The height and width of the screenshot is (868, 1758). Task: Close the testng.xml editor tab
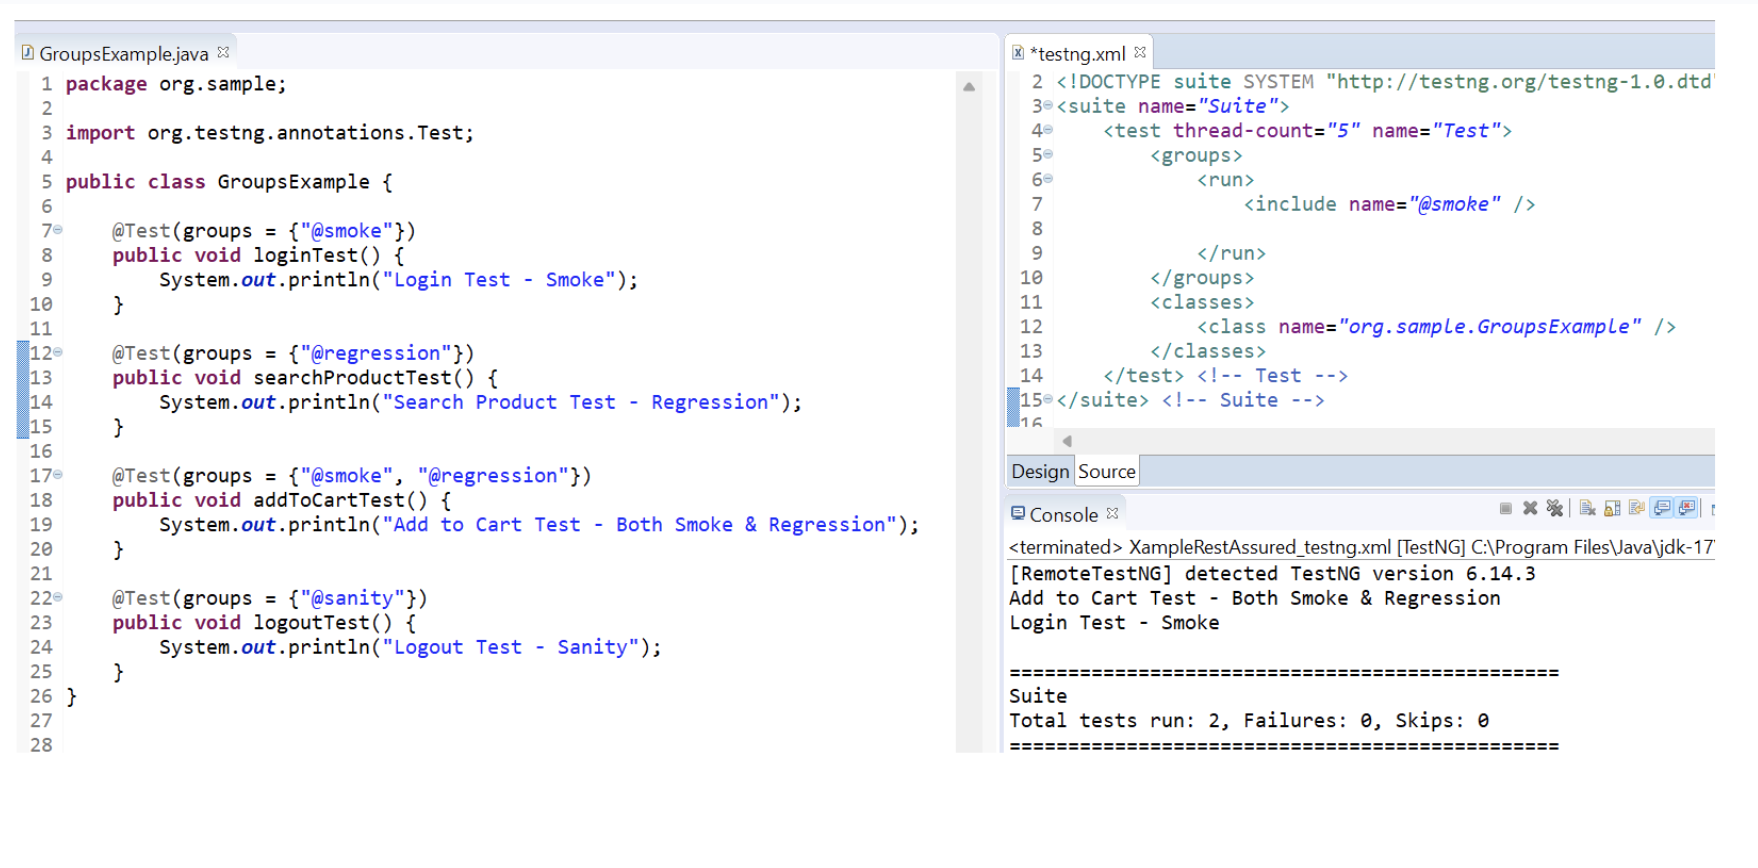point(1140,53)
